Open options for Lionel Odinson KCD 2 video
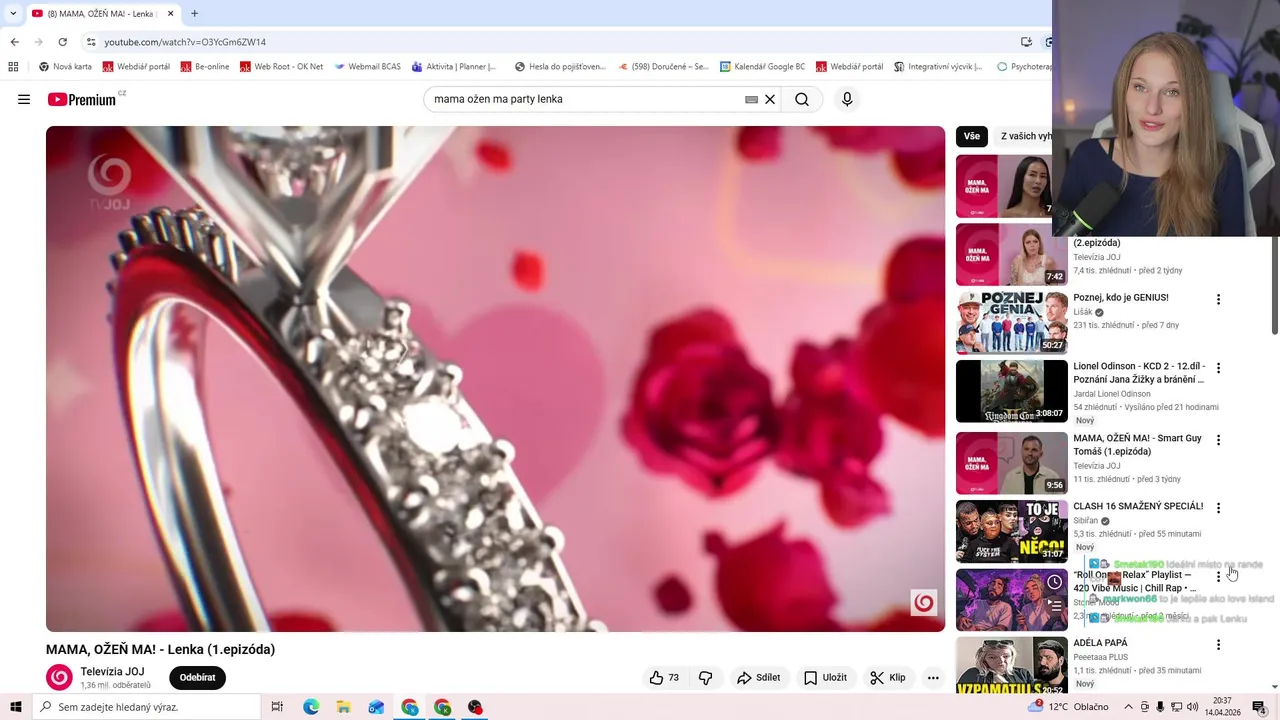Image resolution: width=1280 pixels, height=720 pixels. [x=1218, y=368]
